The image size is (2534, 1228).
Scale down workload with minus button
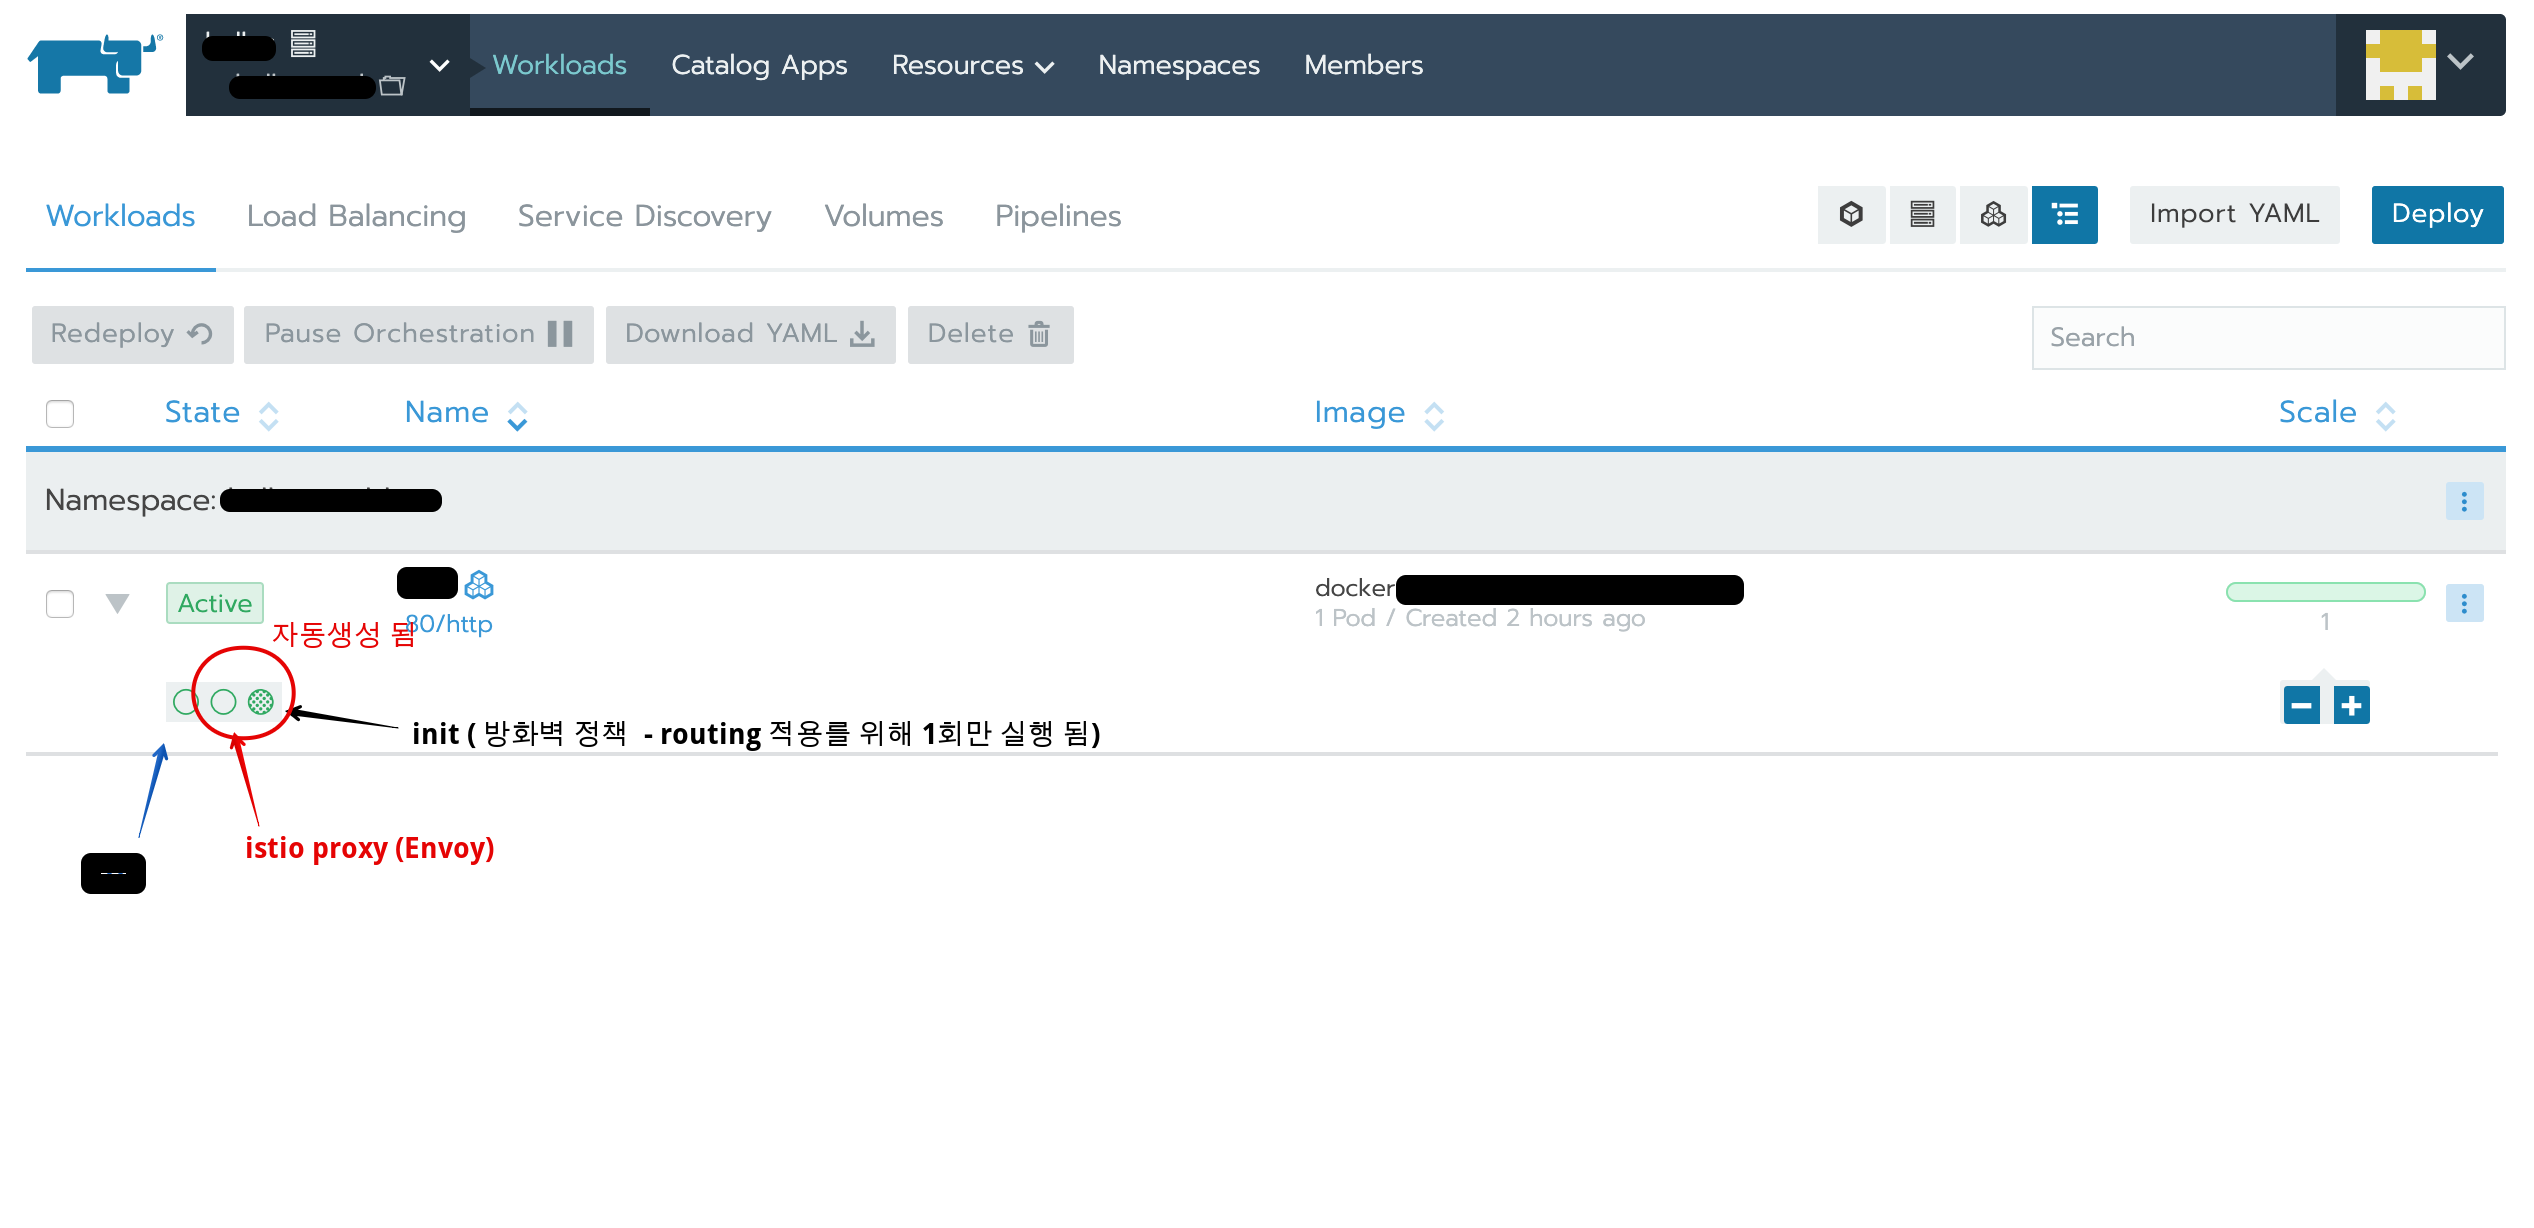pyautogui.click(x=2301, y=705)
